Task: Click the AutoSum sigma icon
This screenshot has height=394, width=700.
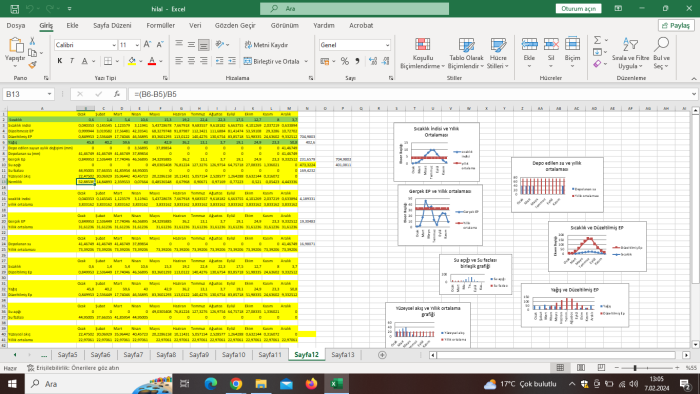Action: tap(597, 41)
